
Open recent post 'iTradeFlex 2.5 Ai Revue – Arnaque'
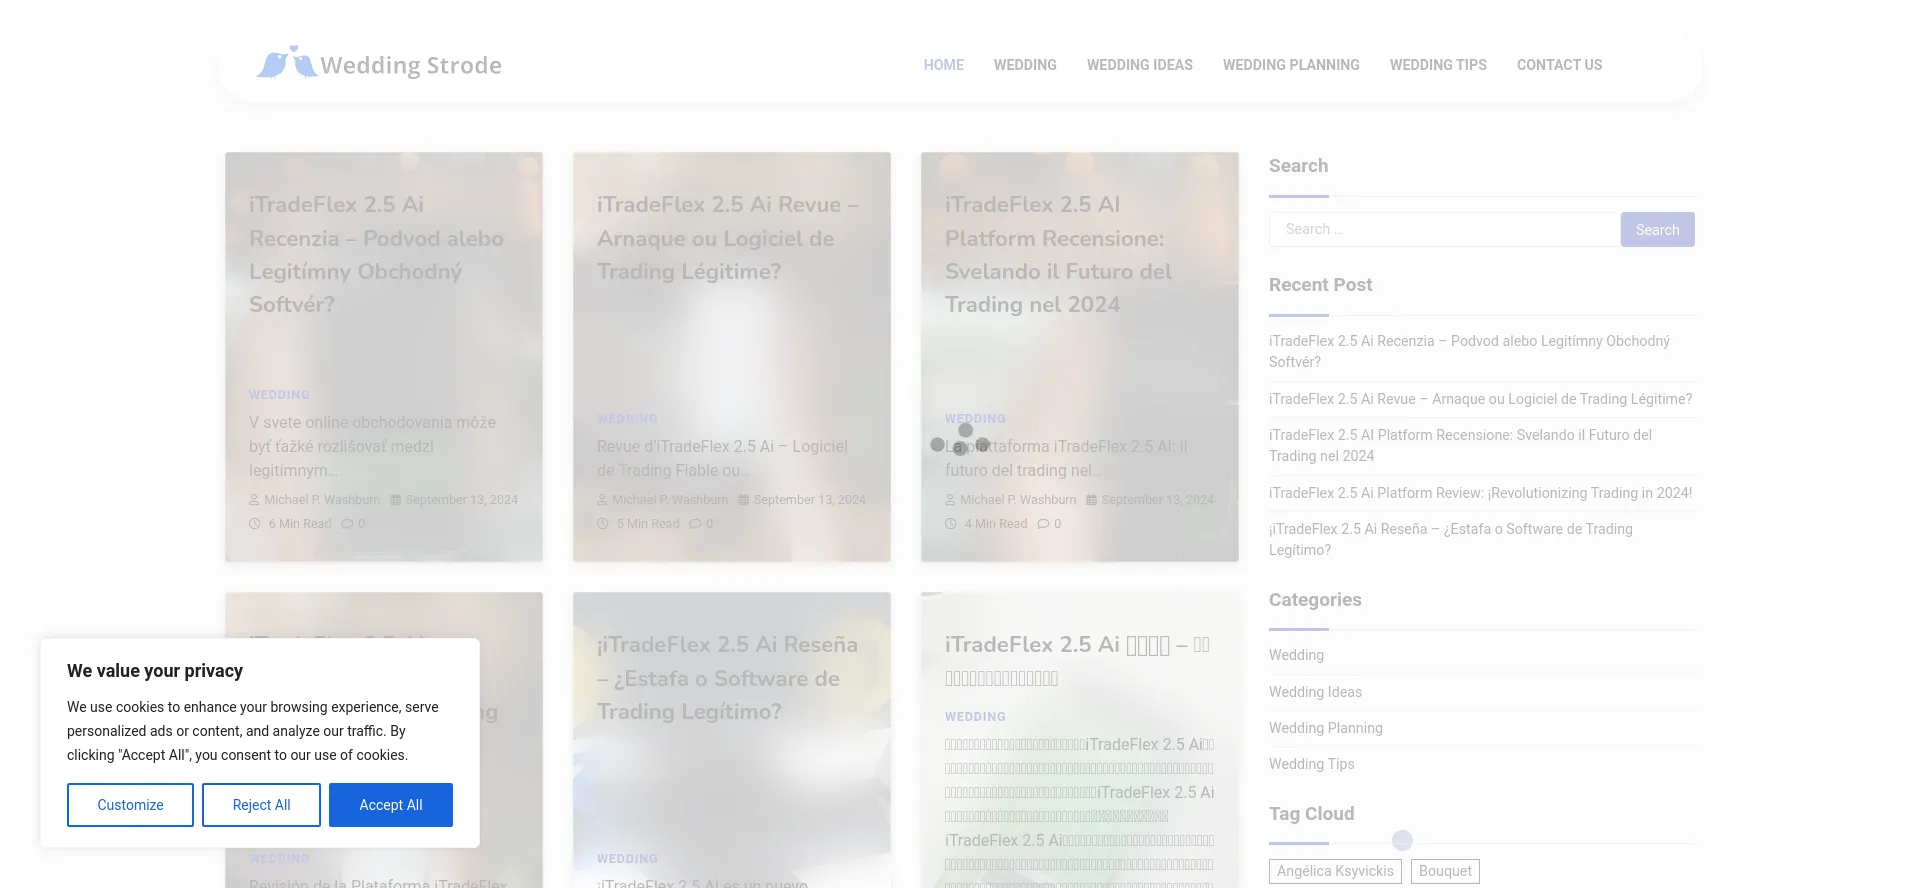click(1480, 399)
